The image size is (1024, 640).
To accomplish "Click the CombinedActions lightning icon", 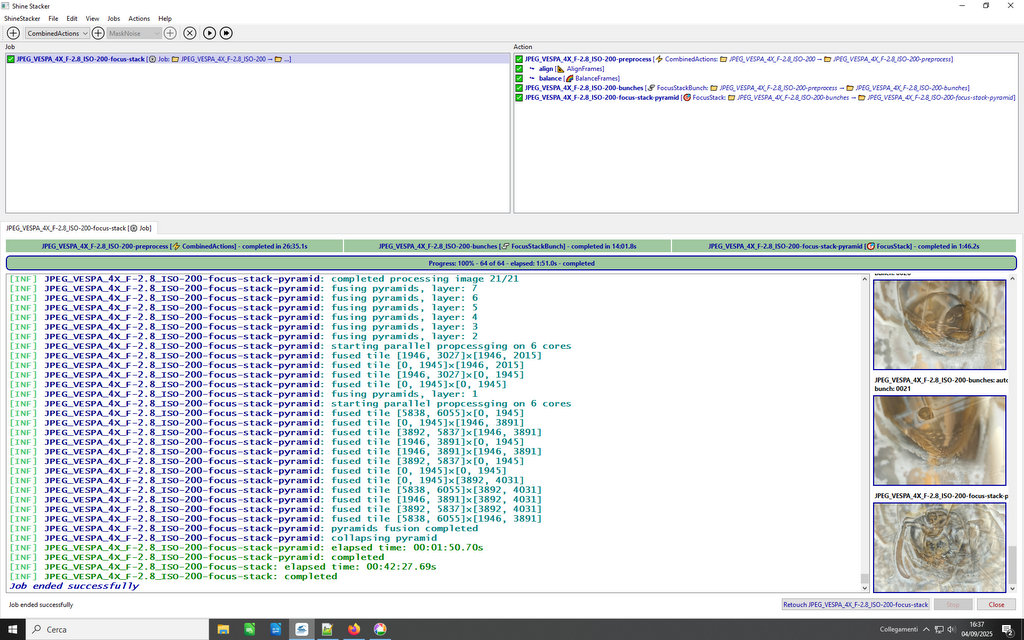I will tap(659, 59).
